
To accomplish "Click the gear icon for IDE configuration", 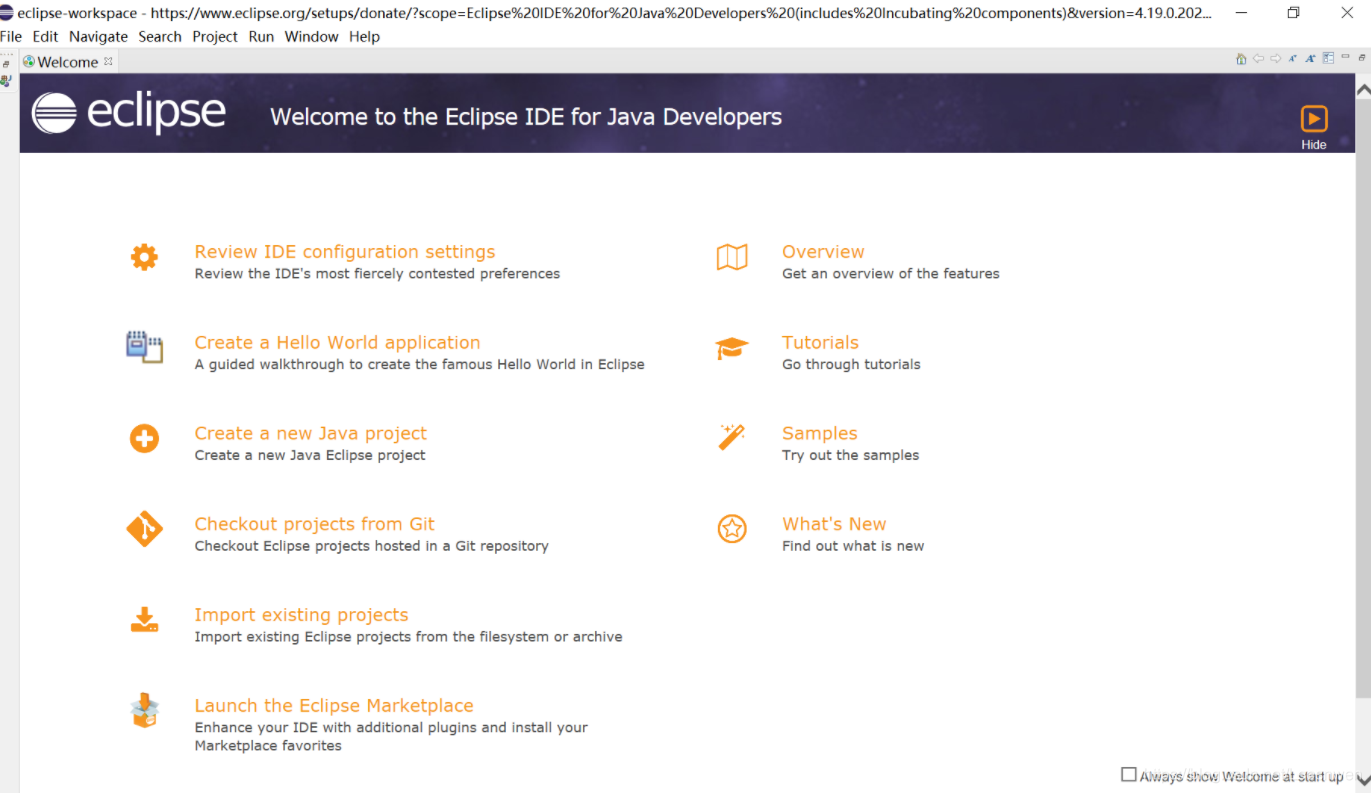I will 144,257.
